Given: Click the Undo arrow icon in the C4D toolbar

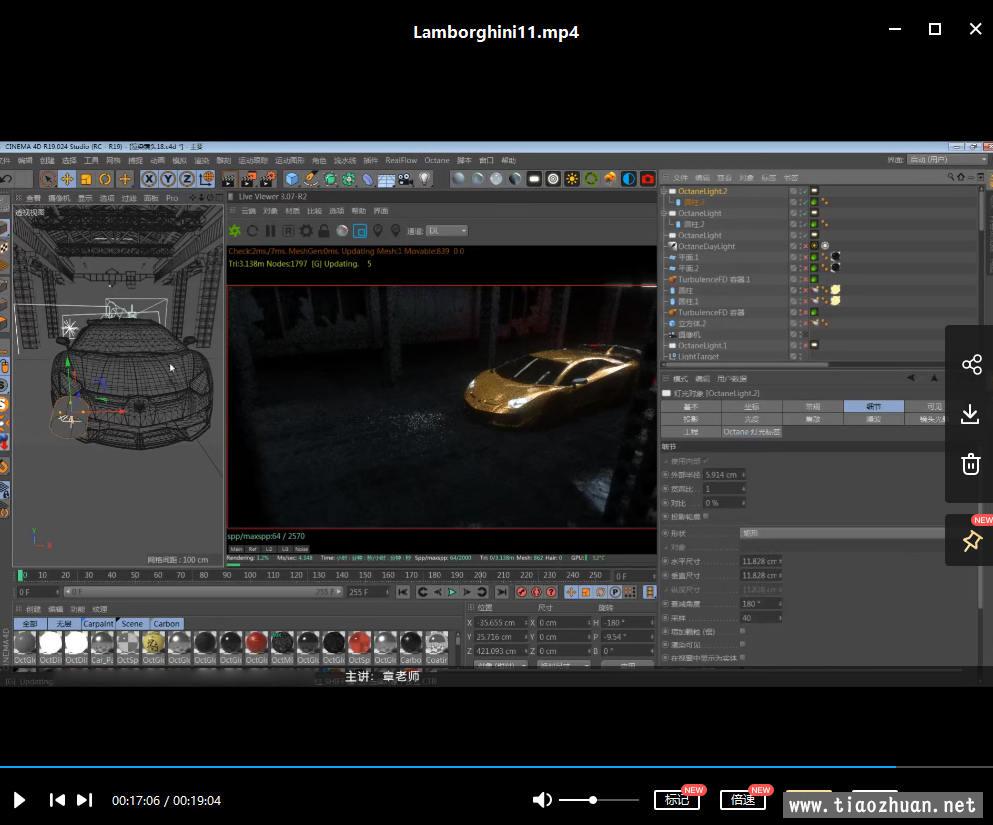Looking at the screenshot, I should tap(6, 179).
